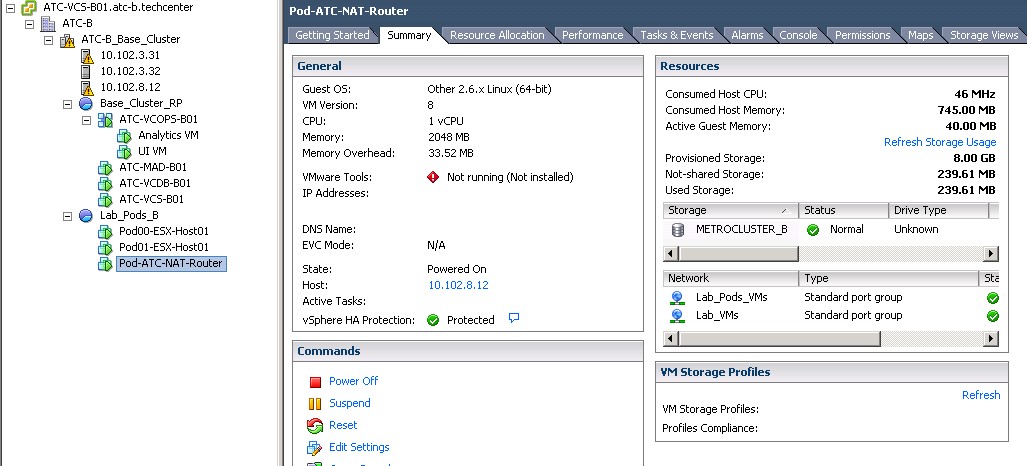This screenshot has width=1027, height=466.
Task: Open host link 10.102.8.12
Action: point(457,285)
